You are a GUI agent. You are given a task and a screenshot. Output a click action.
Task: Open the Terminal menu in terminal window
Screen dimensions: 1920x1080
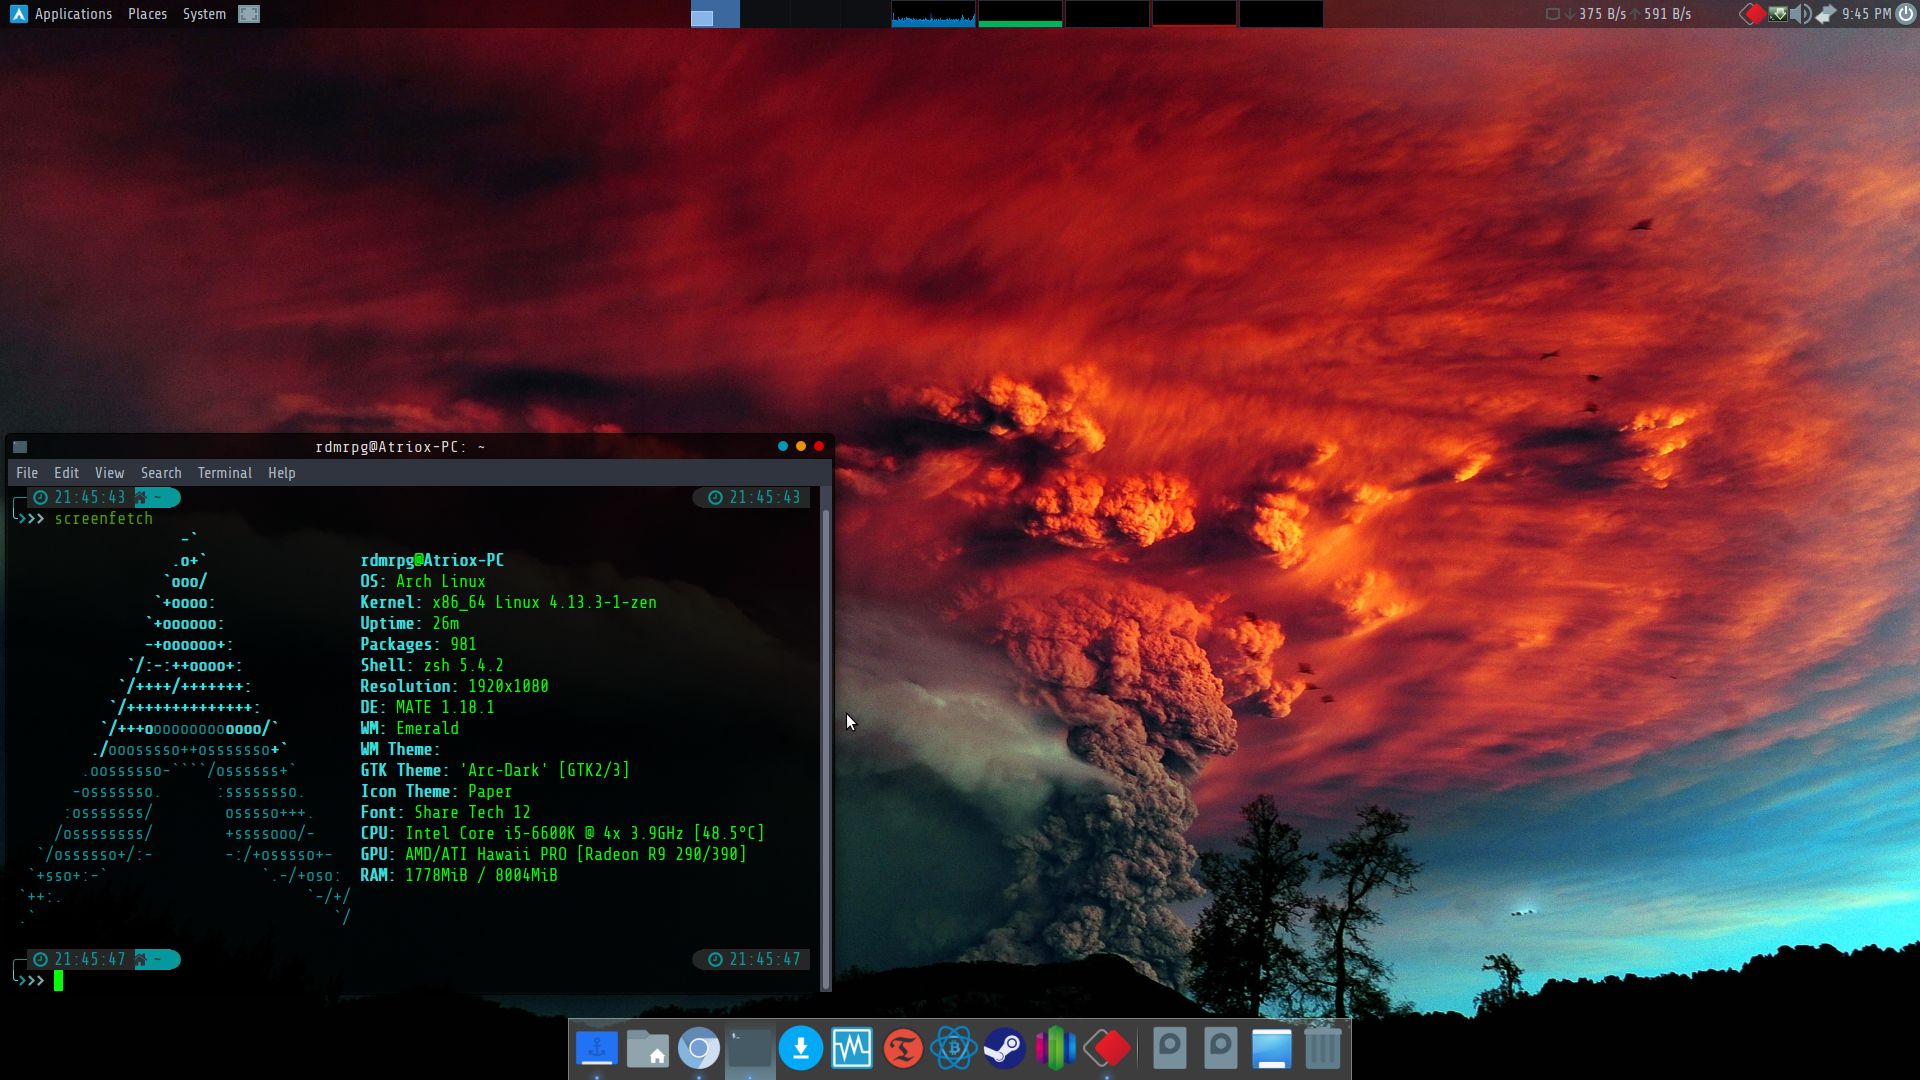pos(224,472)
